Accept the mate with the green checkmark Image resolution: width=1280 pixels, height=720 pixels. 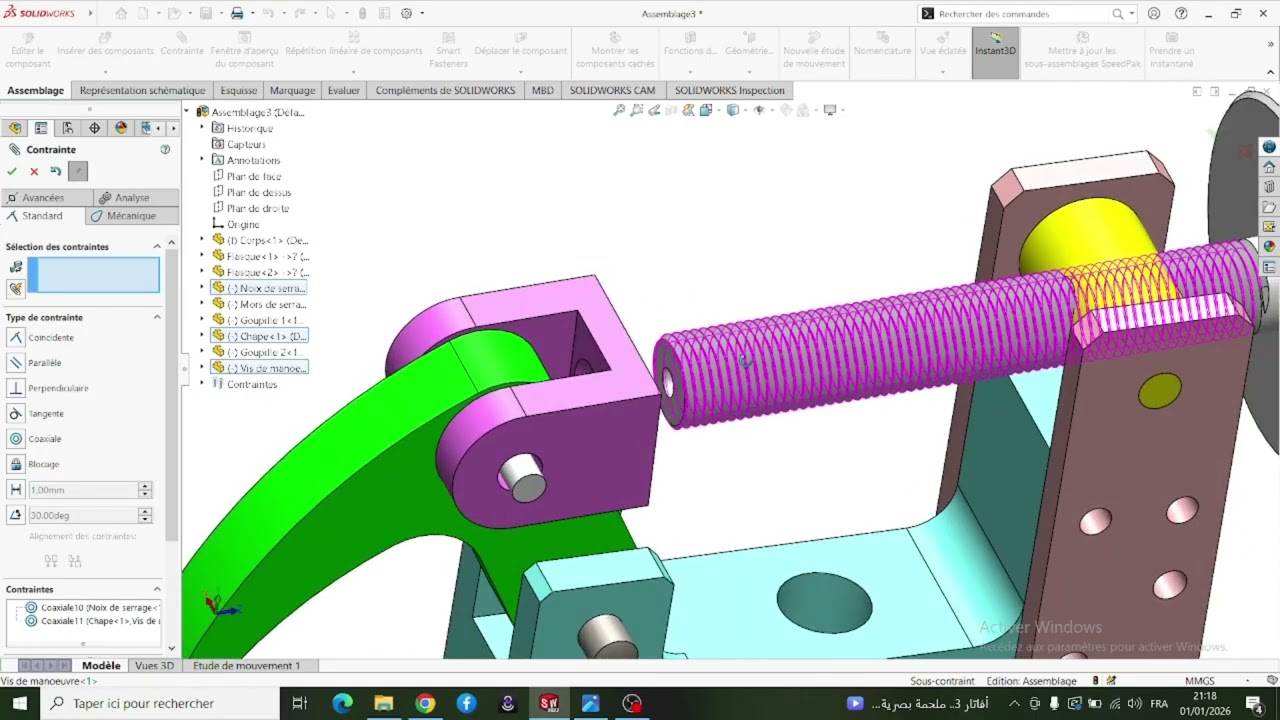(x=12, y=171)
